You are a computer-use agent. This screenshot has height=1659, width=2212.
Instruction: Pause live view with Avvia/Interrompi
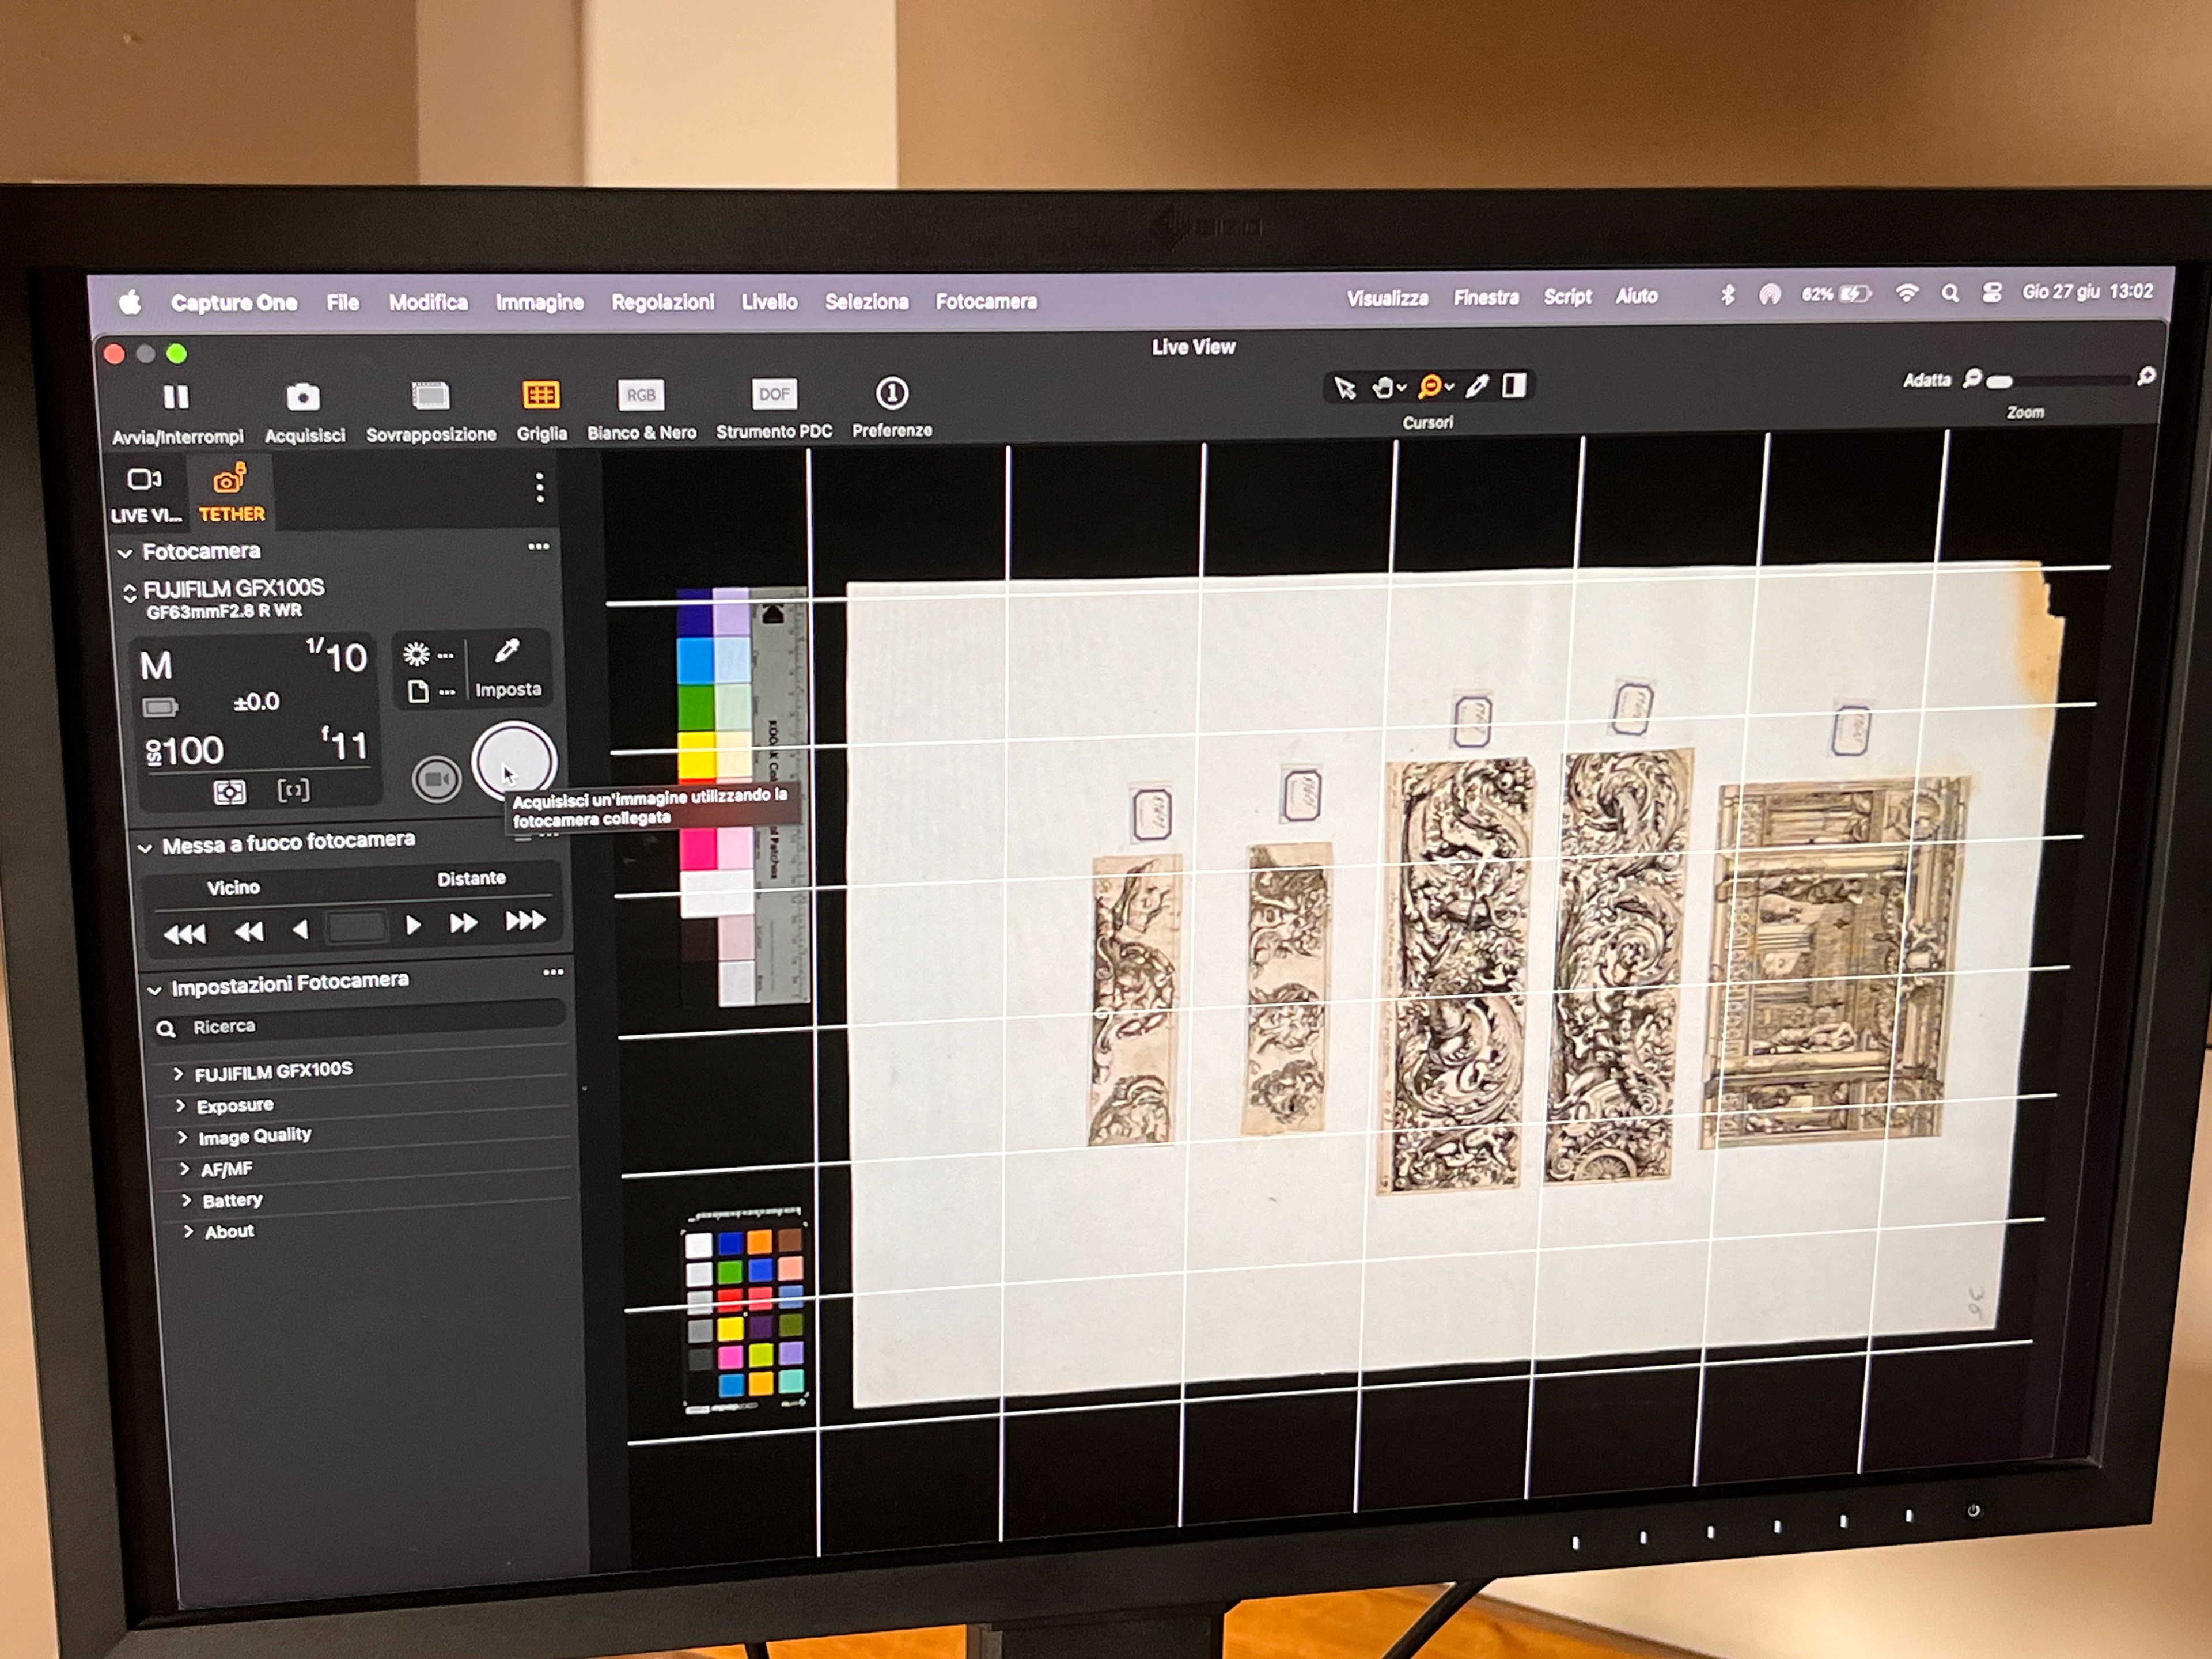point(176,398)
